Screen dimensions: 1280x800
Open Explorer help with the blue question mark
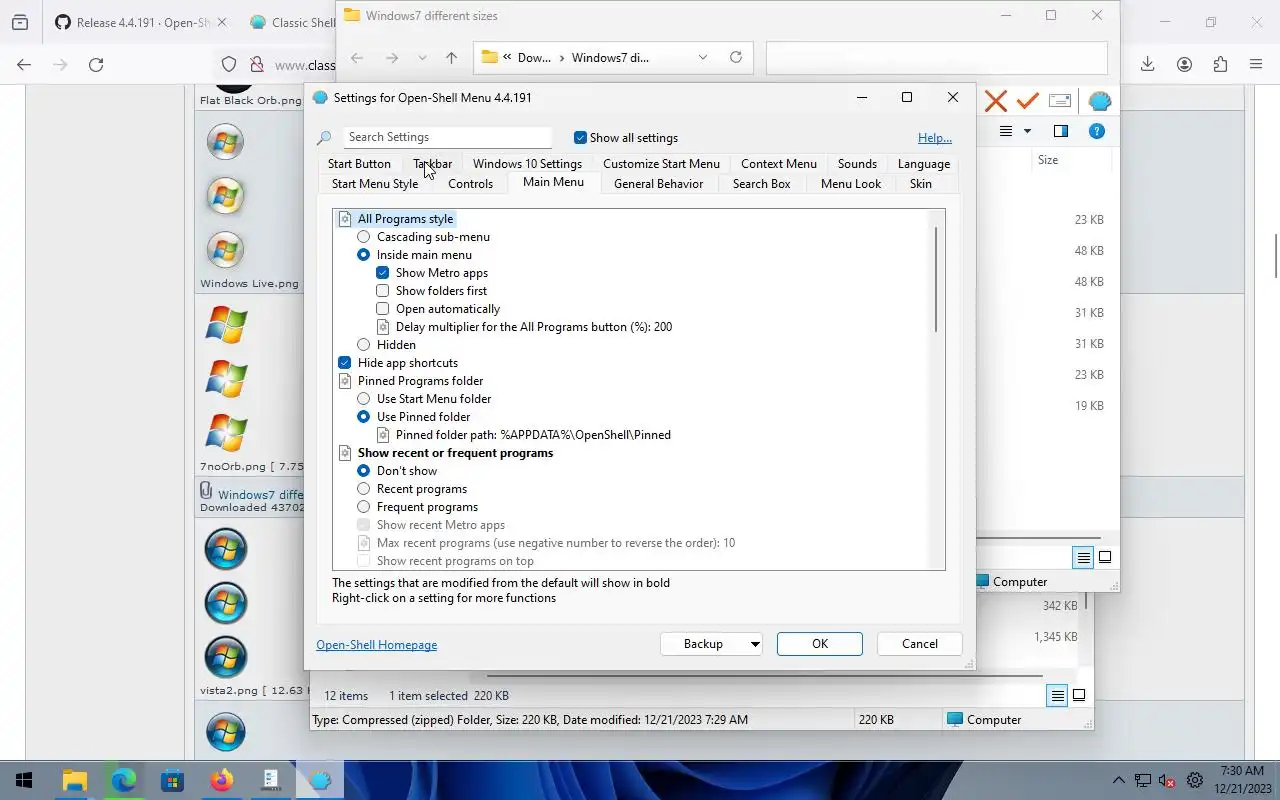1097,131
